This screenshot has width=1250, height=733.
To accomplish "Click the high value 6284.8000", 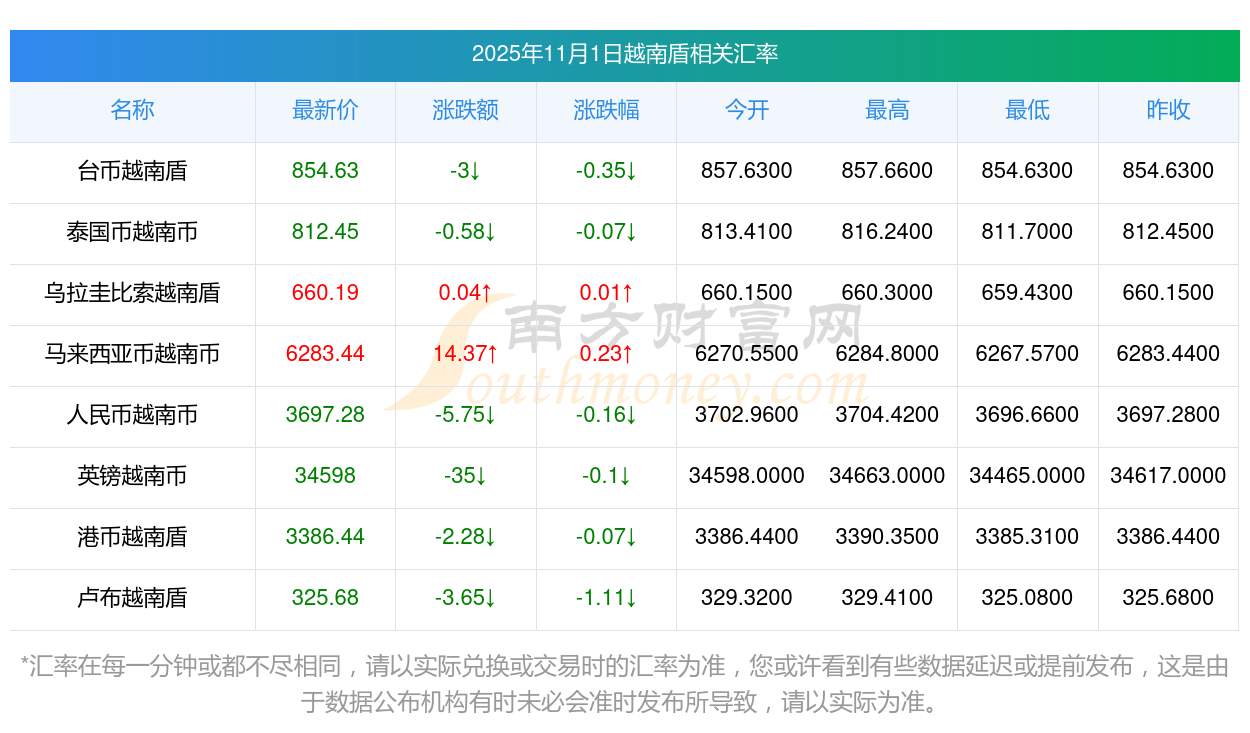I will [x=887, y=354].
